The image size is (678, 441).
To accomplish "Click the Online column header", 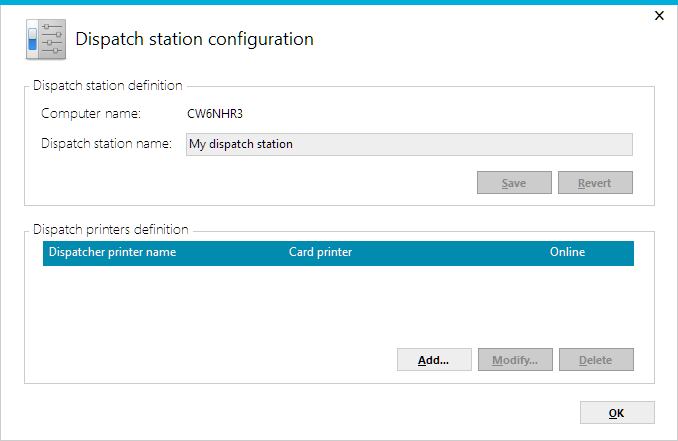I will click(567, 253).
